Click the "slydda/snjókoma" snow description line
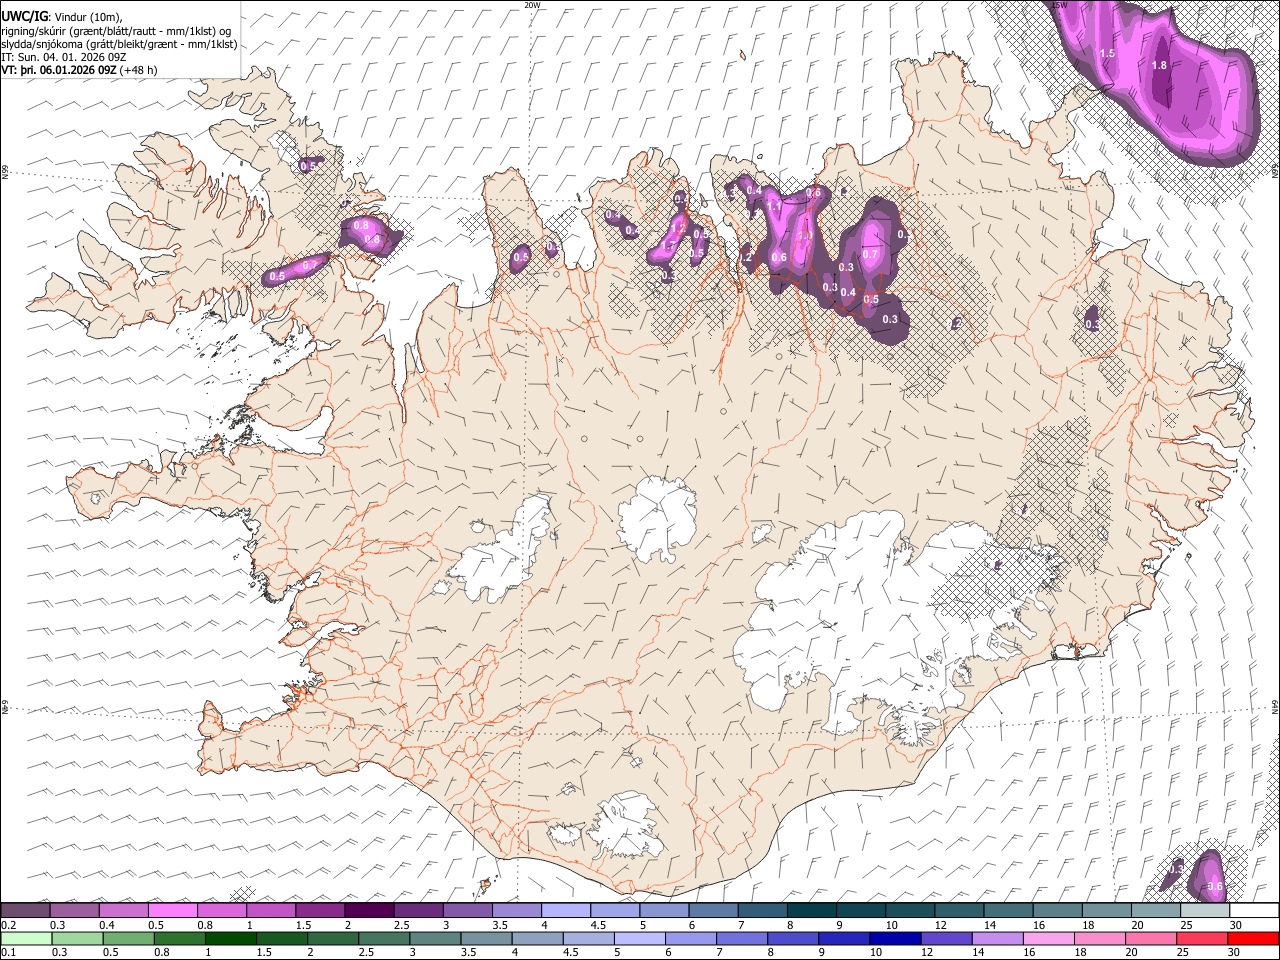 [120, 44]
